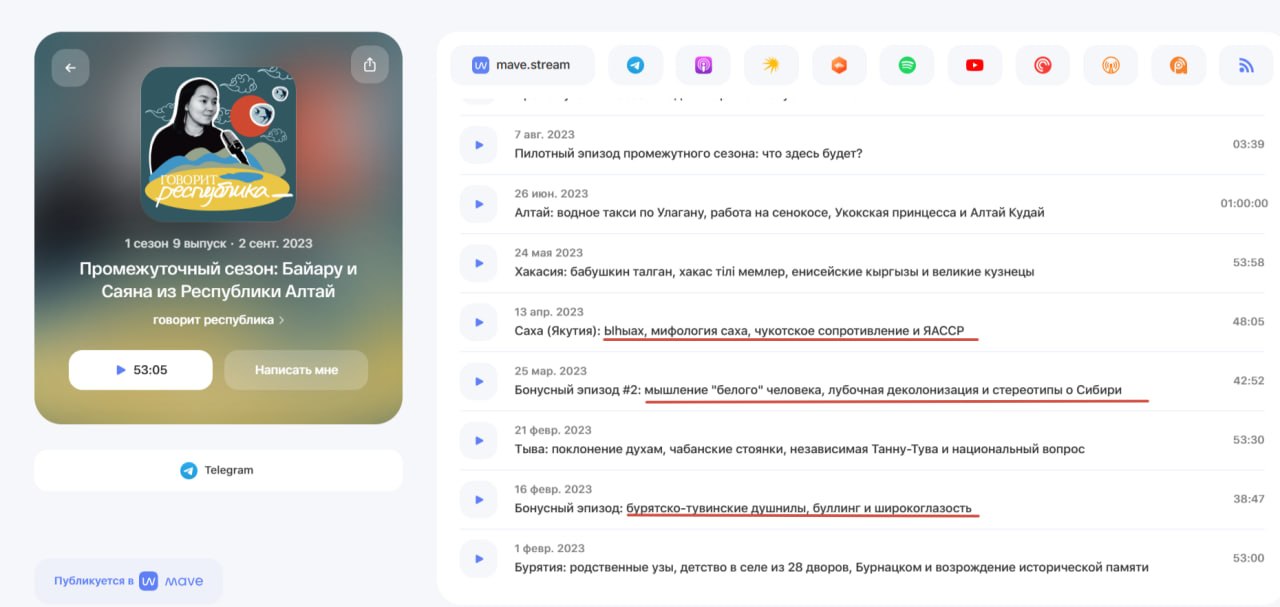Click the share icon on the cover card
The height and width of the screenshot is (607, 1280).
point(369,64)
